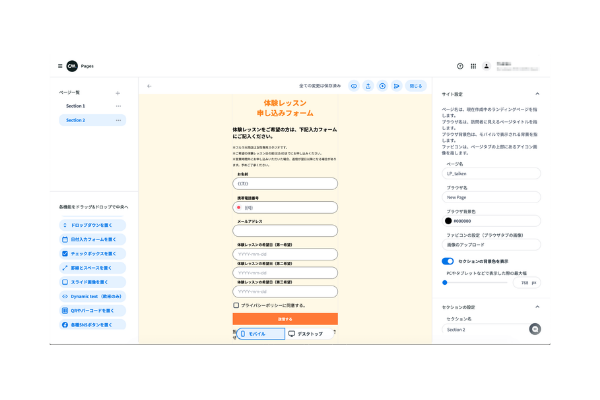Screen dimensions: 600x400
Task: Click the back arrow above the canvas
Action: point(149,86)
